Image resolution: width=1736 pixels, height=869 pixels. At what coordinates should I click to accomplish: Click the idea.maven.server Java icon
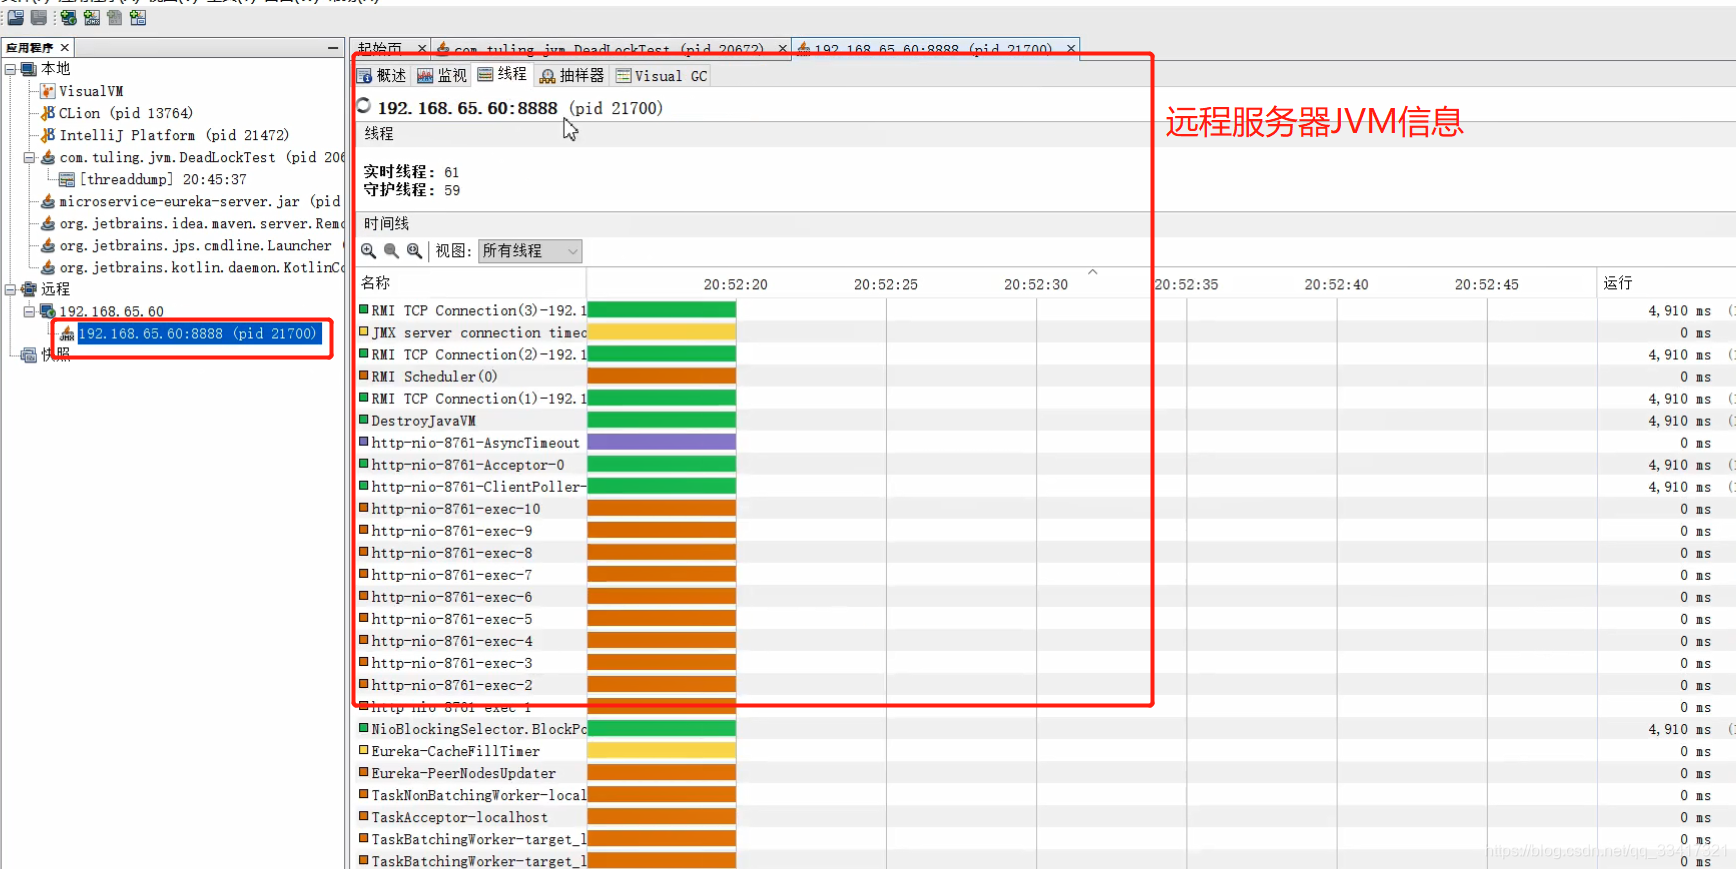click(x=47, y=223)
